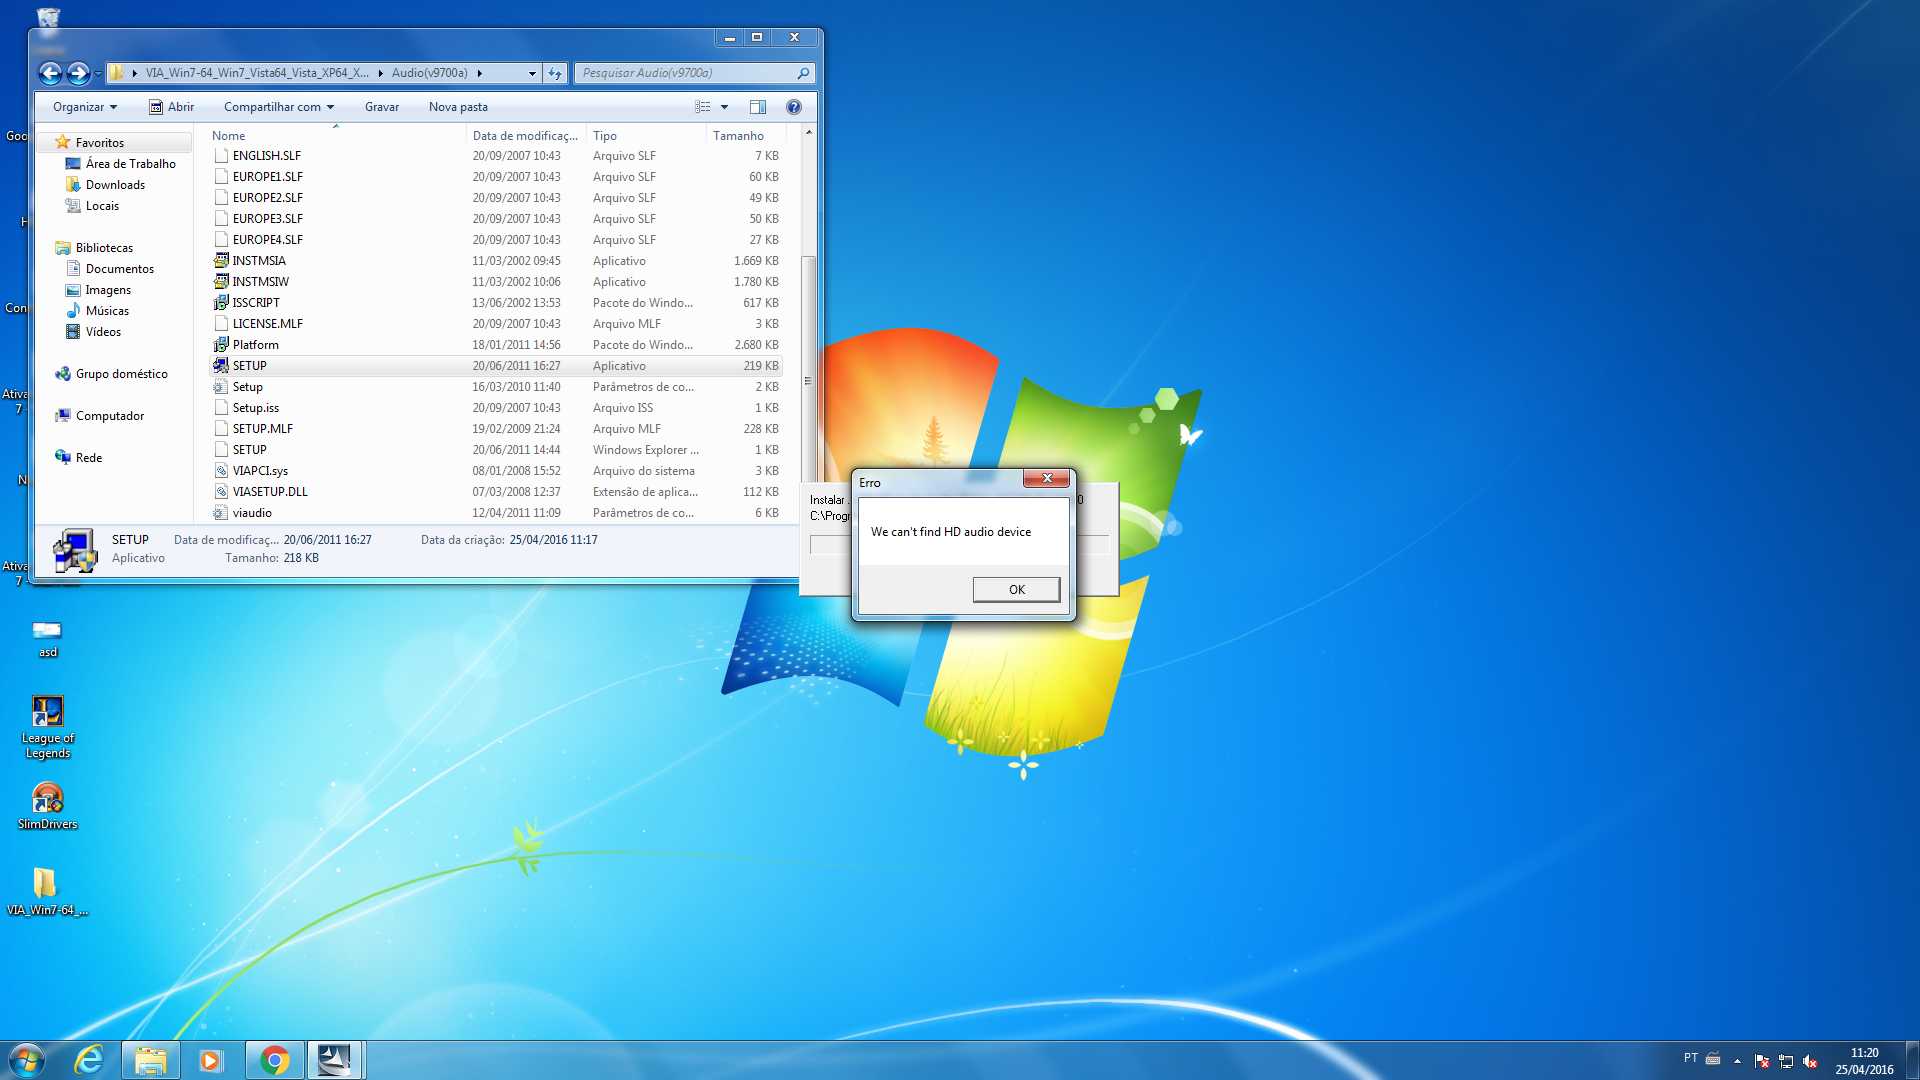Select the Platform installer package icon

pyautogui.click(x=221, y=345)
